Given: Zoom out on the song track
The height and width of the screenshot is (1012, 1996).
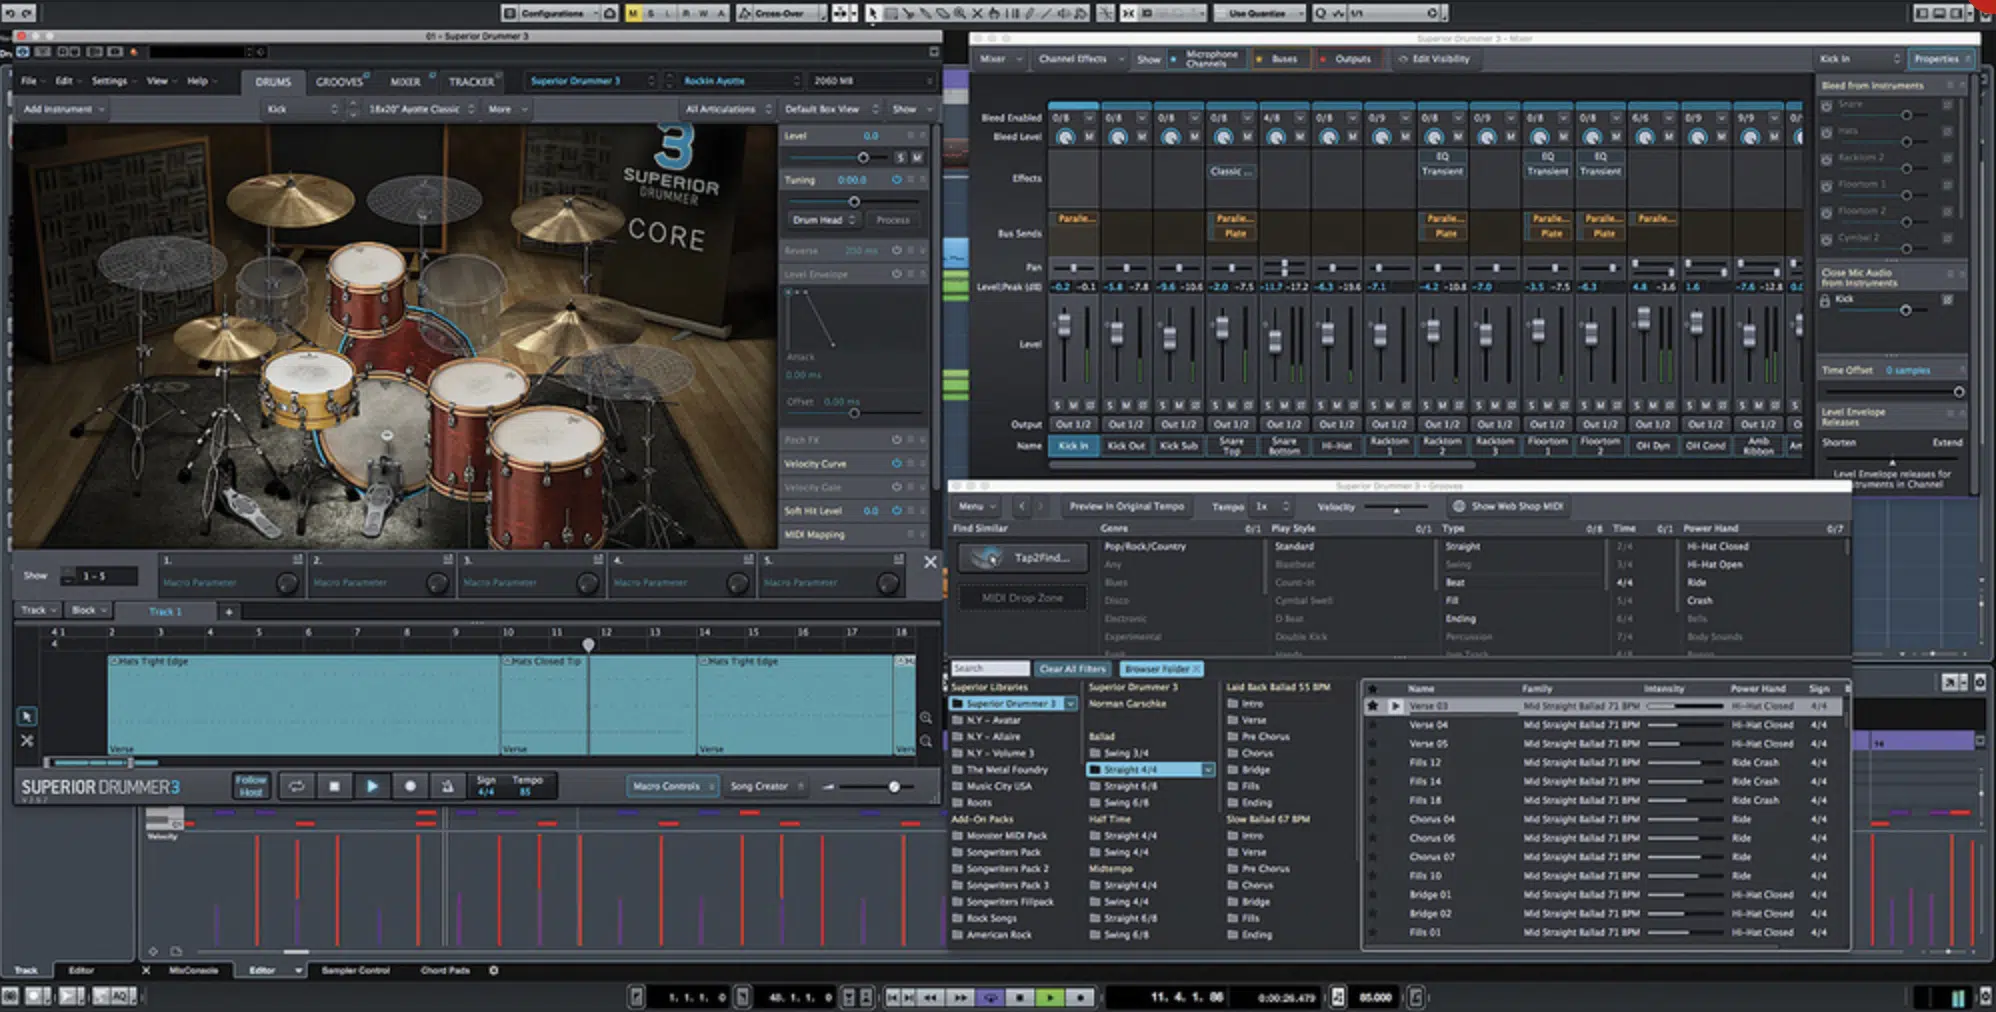Looking at the screenshot, I should coord(926,741).
